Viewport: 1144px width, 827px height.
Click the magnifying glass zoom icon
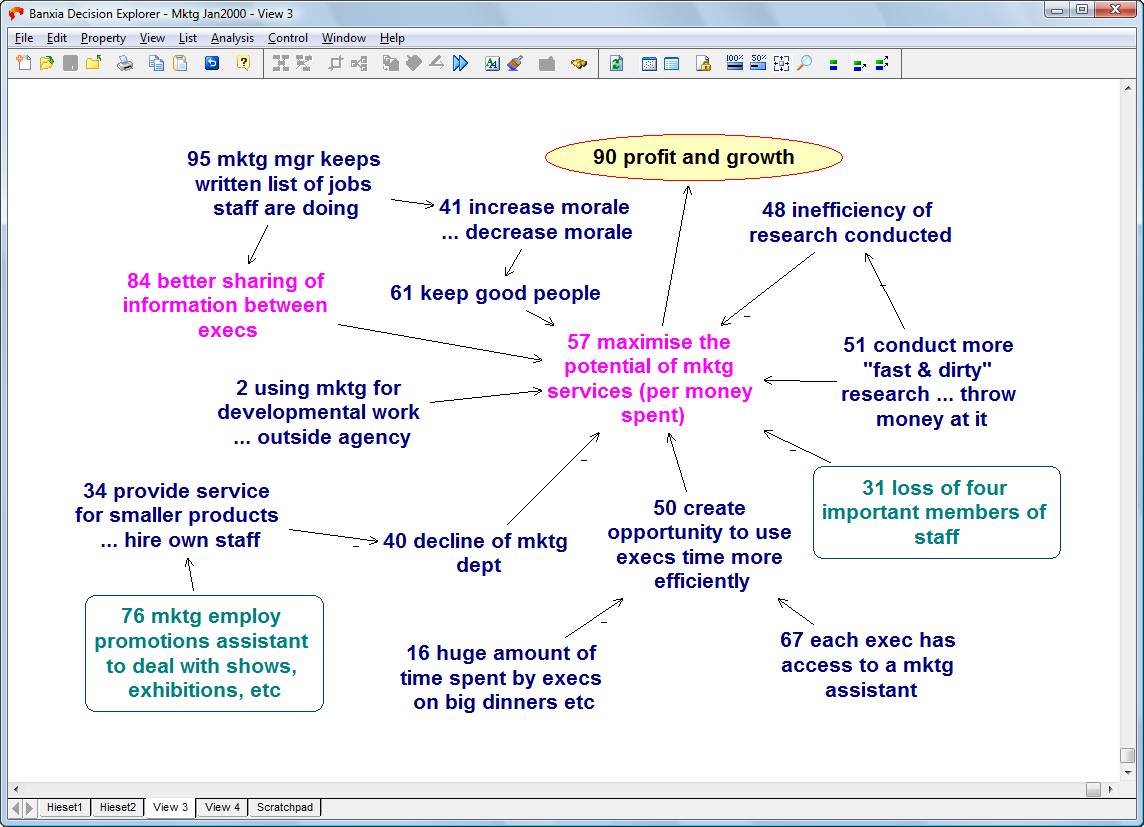(804, 63)
